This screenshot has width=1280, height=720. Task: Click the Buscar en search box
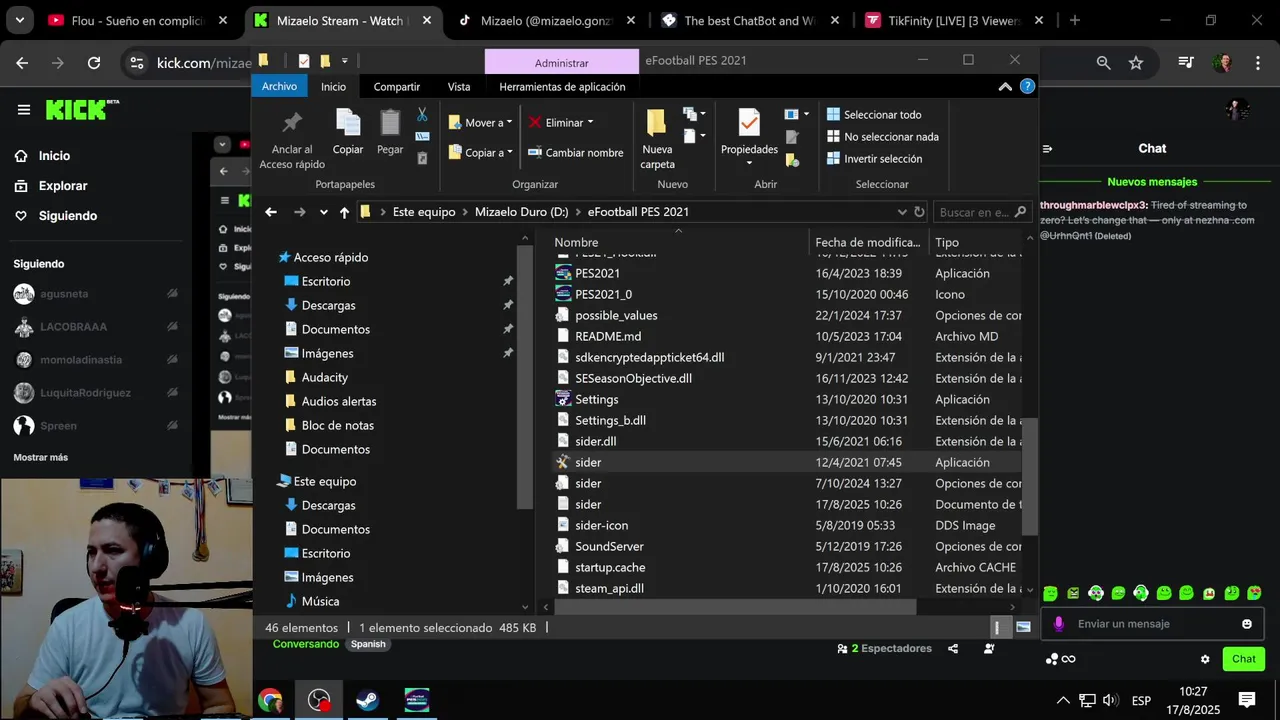pyautogui.click(x=982, y=212)
